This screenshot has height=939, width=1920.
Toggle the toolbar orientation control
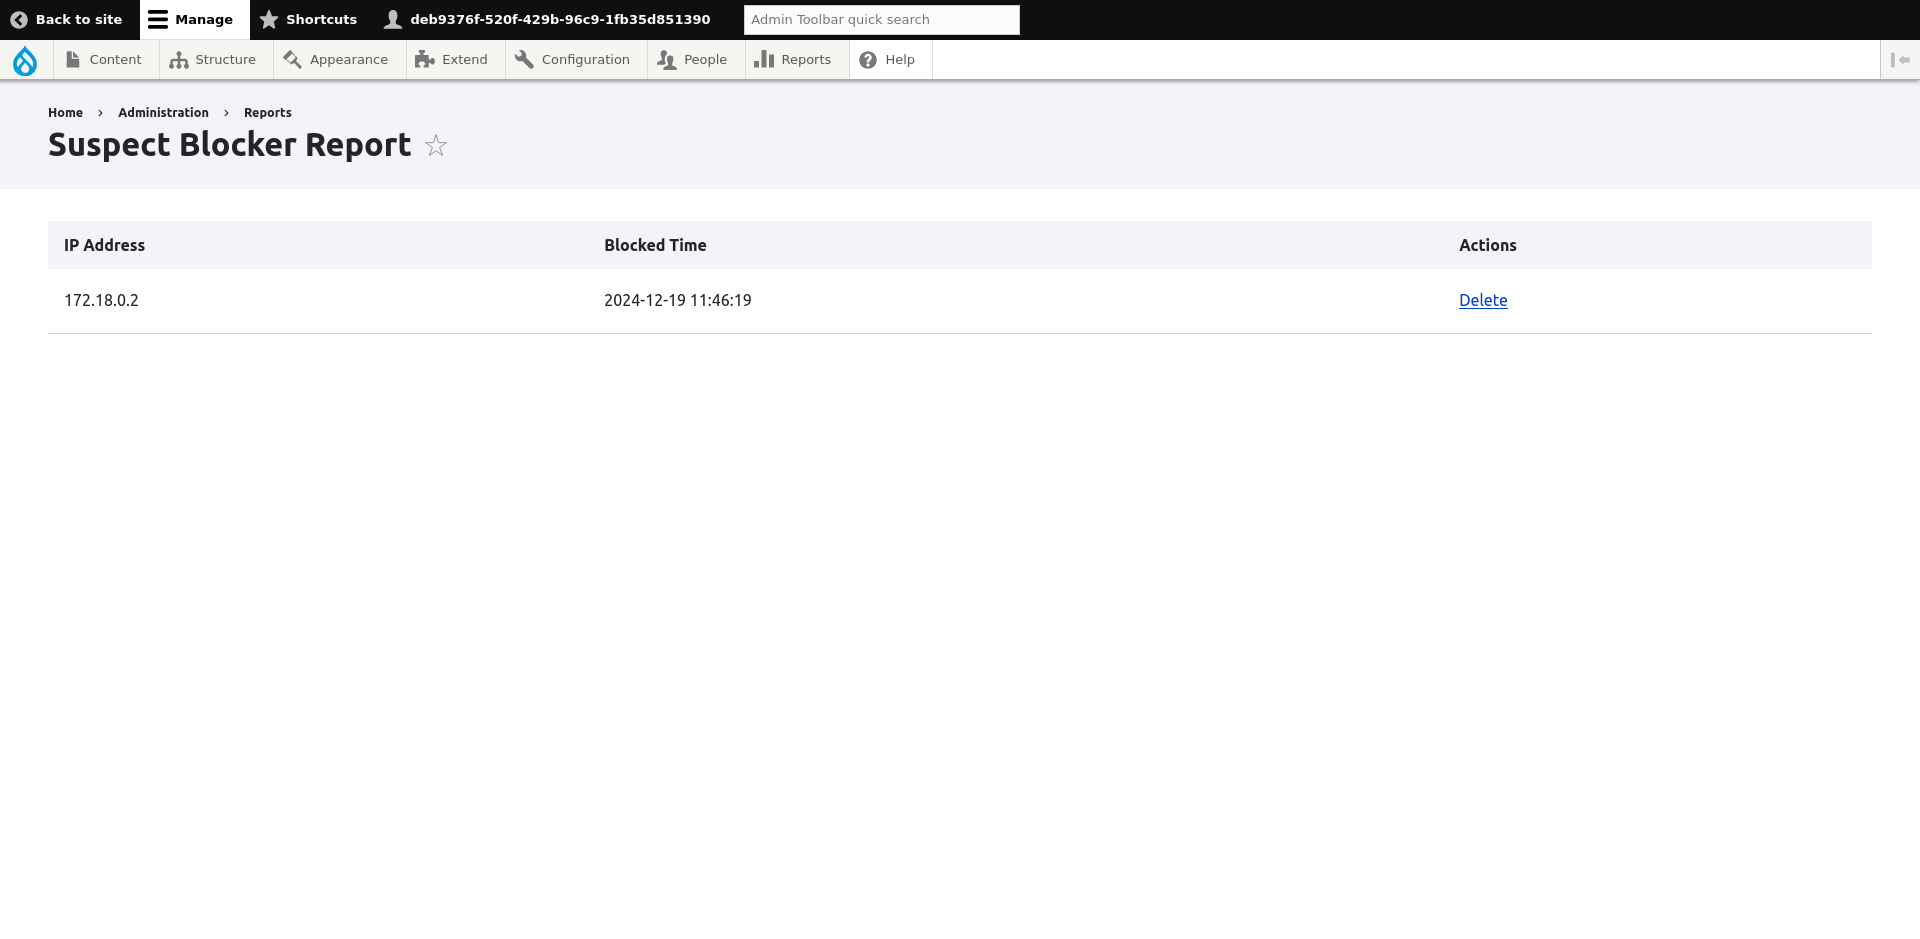(1899, 60)
